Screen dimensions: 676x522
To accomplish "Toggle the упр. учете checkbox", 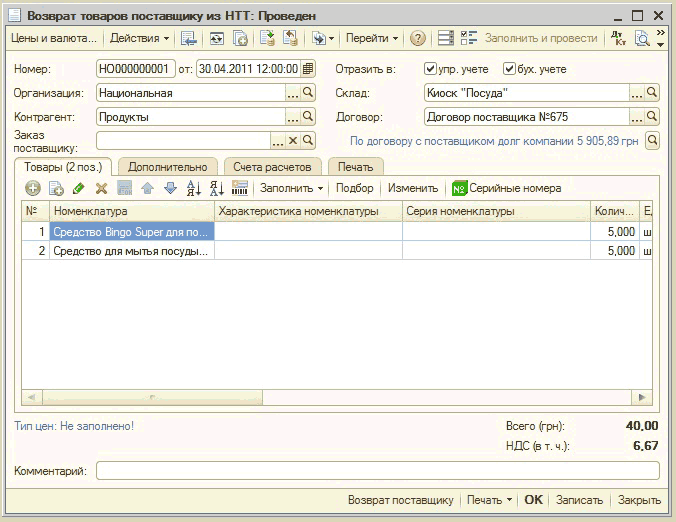I will click(x=430, y=69).
